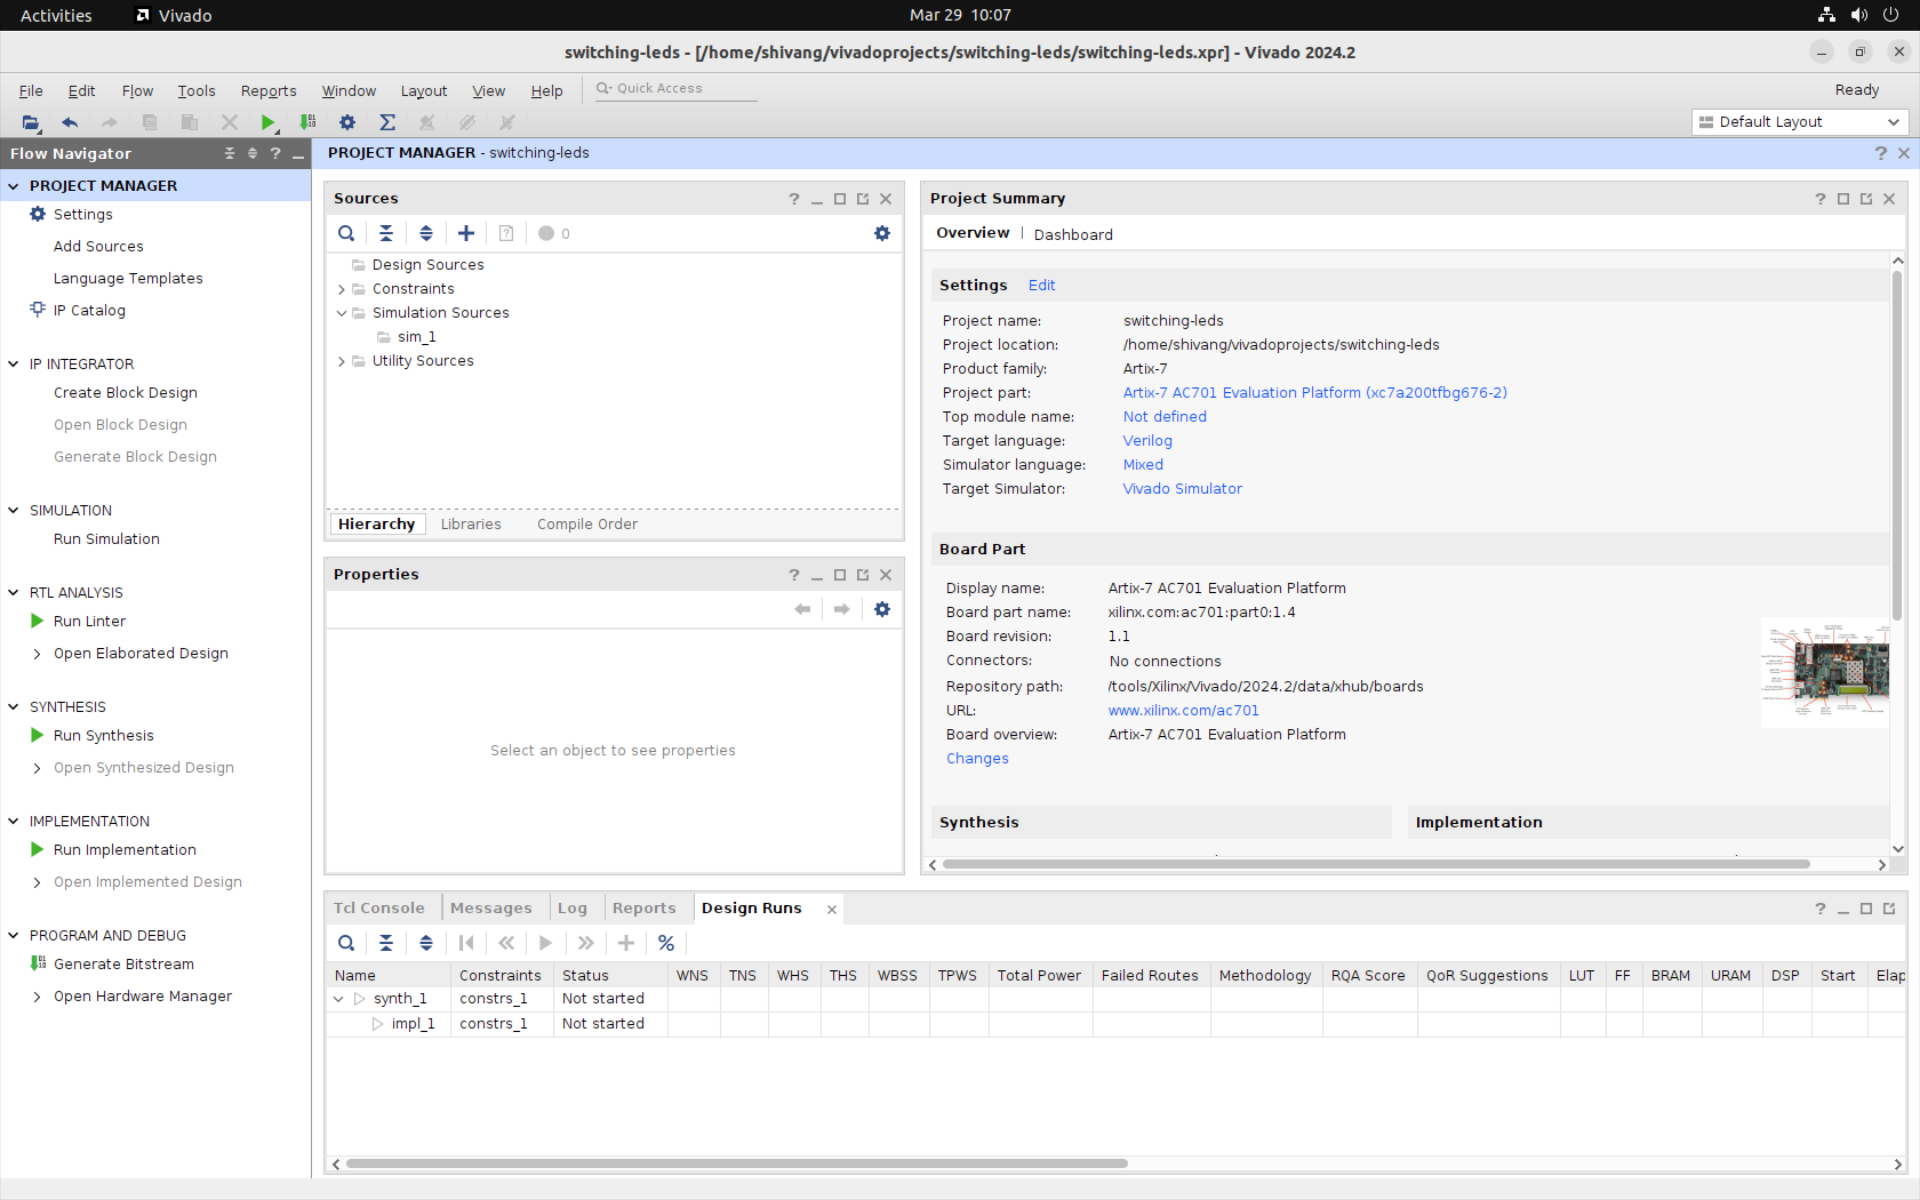Collapse the PROJECT MANAGER section
Image resolution: width=1920 pixels, height=1200 pixels.
click(x=14, y=186)
